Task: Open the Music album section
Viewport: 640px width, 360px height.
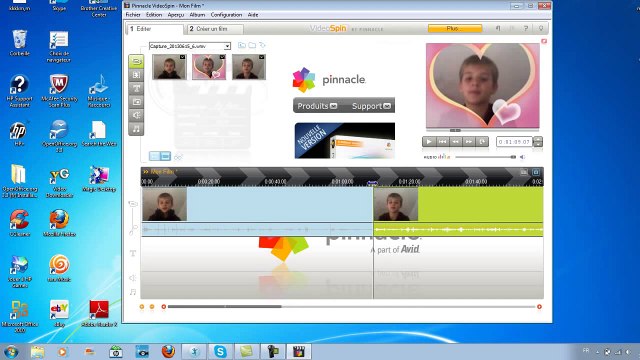Action: (136, 129)
